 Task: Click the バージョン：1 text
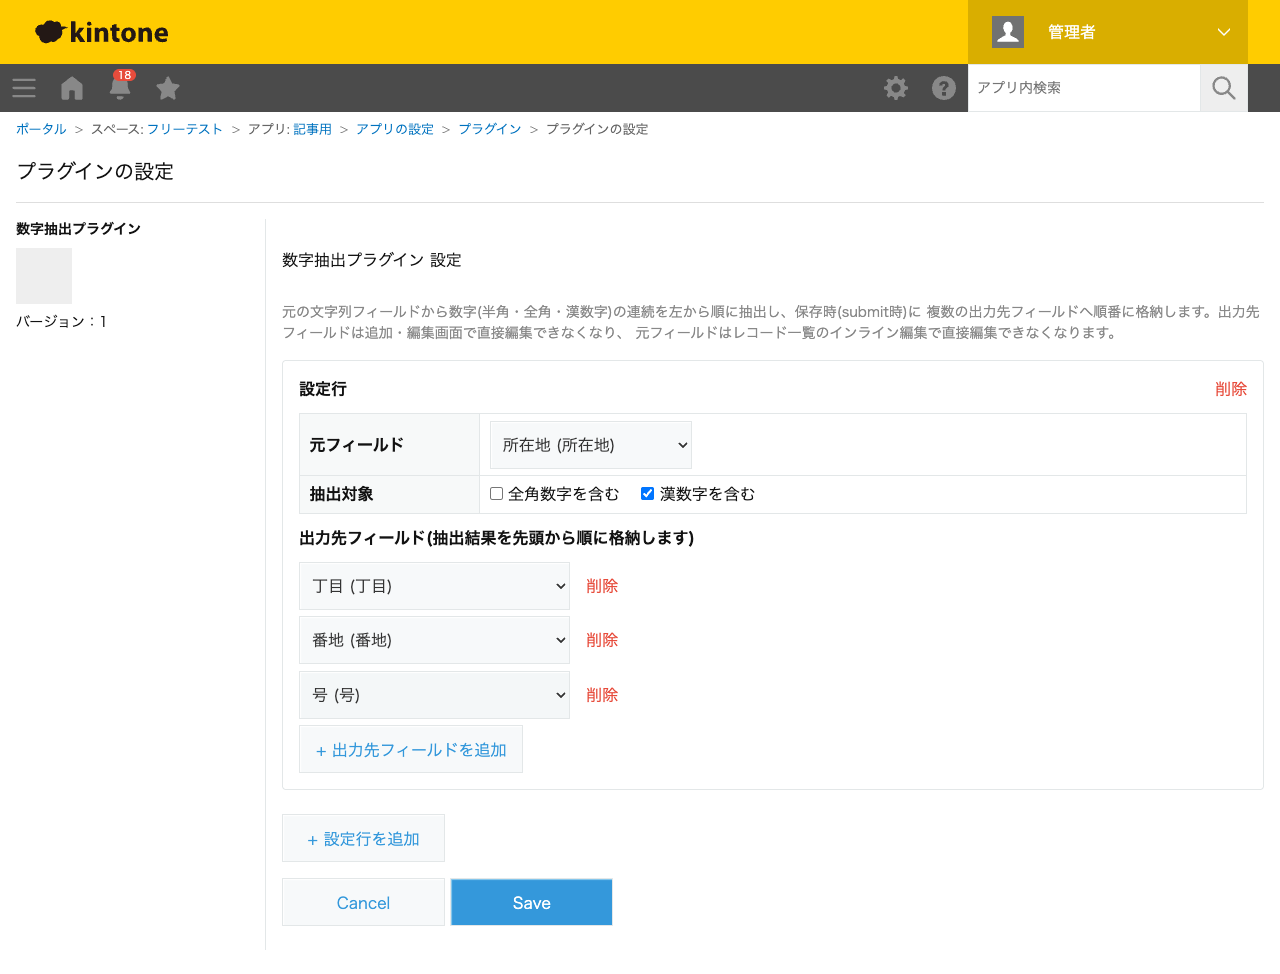pyautogui.click(x=61, y=321)
